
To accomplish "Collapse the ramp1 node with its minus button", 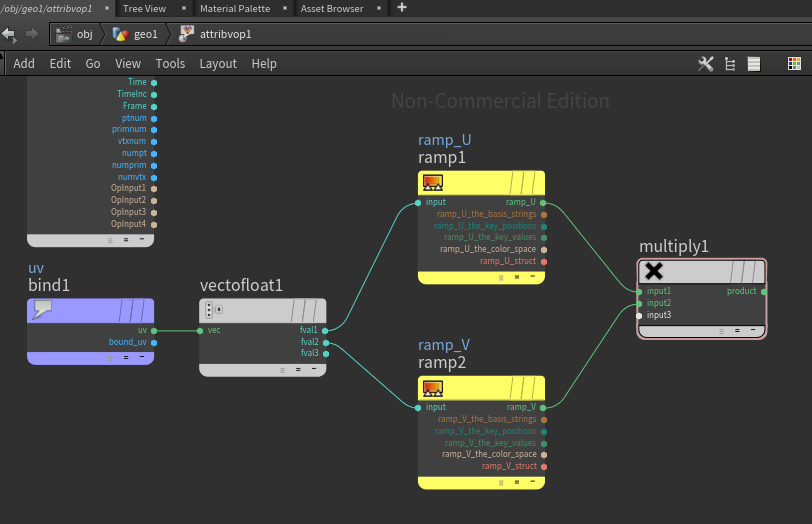I will point(532,277).
